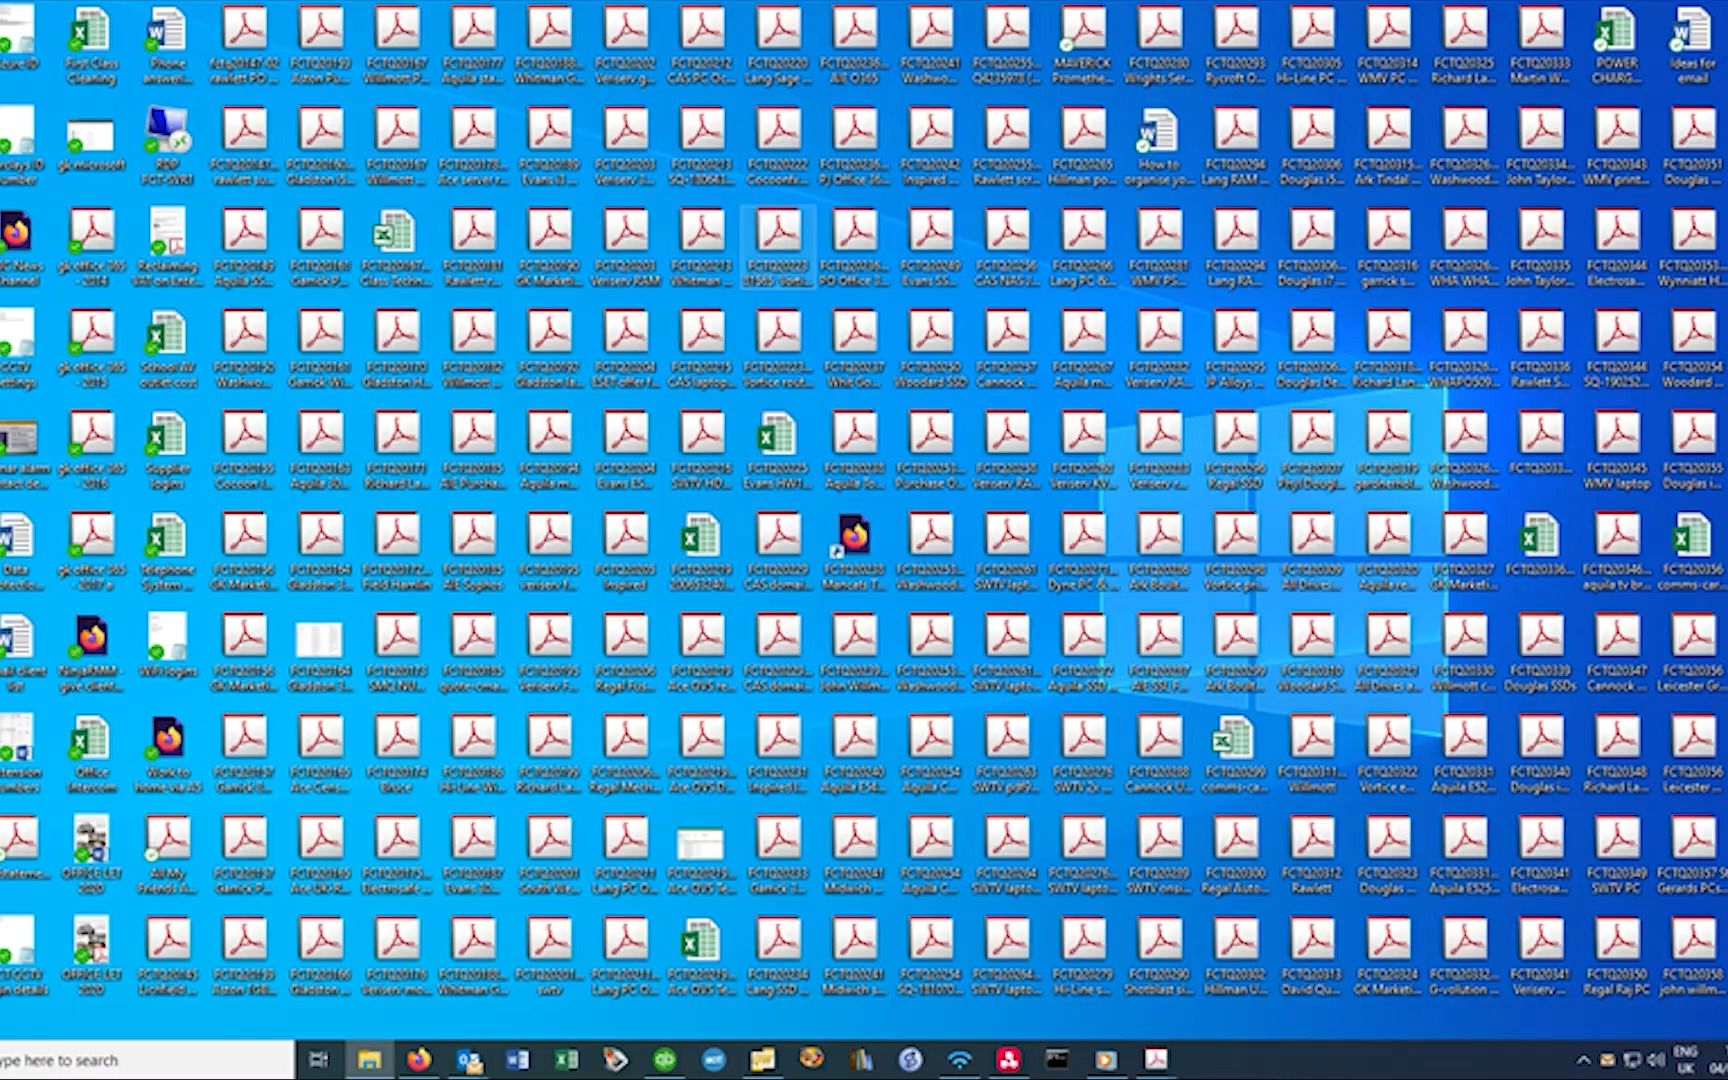Image resolution: width=1728 pixels, height=1080 pixels.
Task: Select the FCTQ20280 Wrights PDF file
Action: click(x=1159, y=44)
